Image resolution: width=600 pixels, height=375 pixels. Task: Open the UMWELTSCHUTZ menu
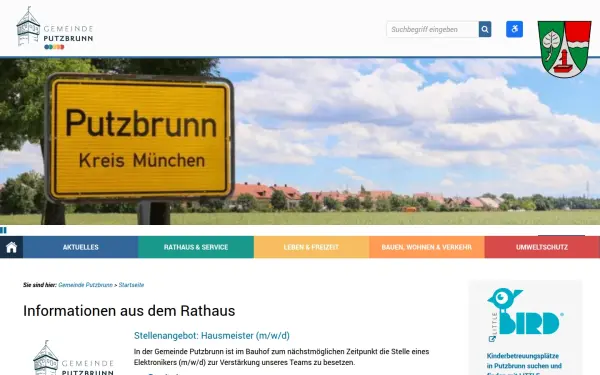point(542,247)
